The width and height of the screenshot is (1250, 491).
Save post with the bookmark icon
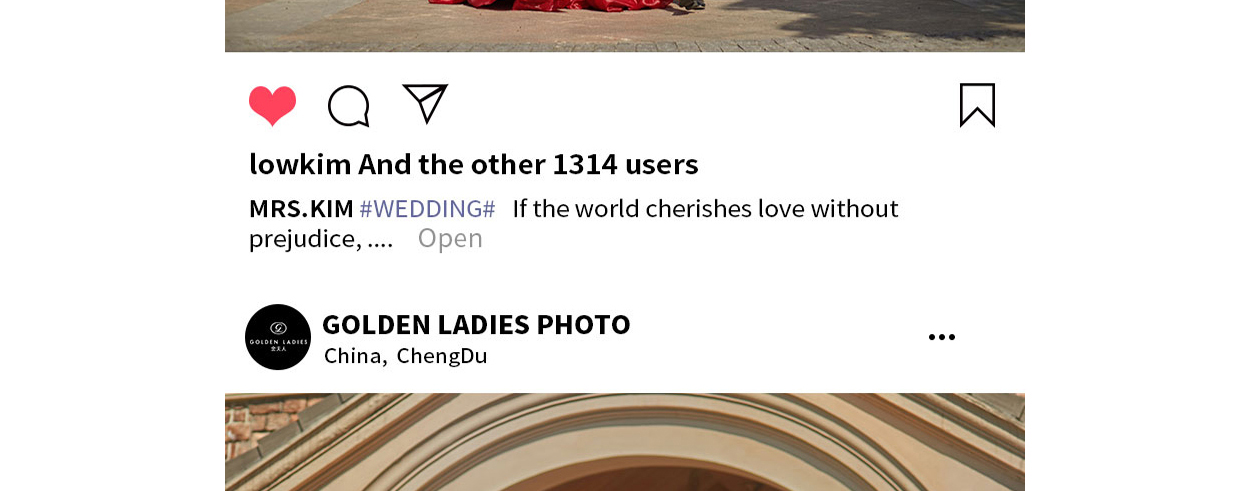point(977,105)
